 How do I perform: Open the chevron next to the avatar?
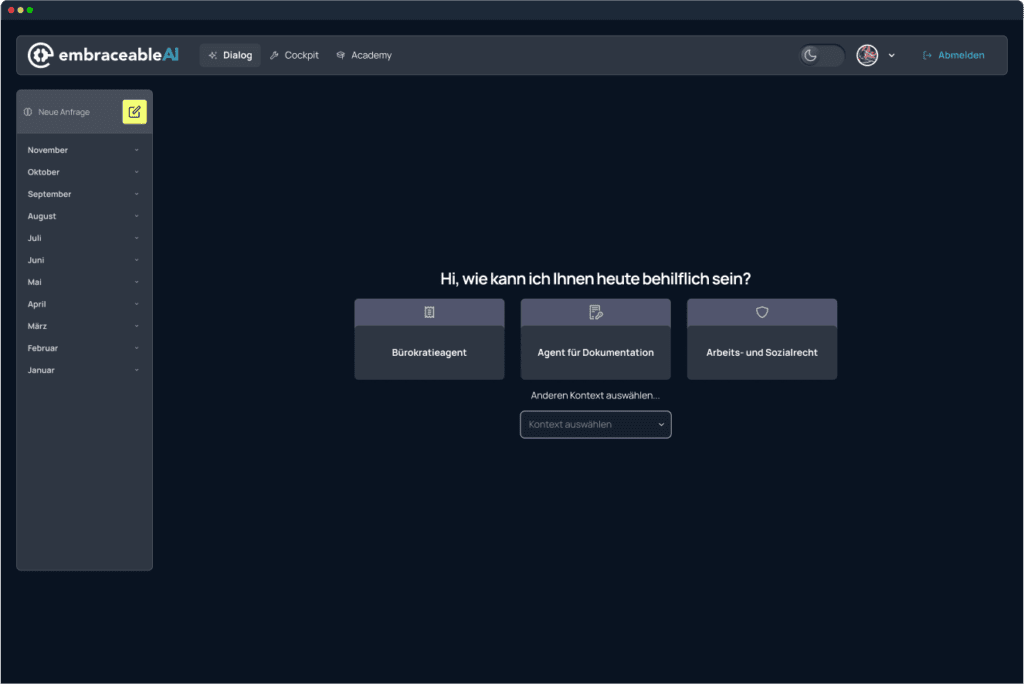click(x=892, y=56)
